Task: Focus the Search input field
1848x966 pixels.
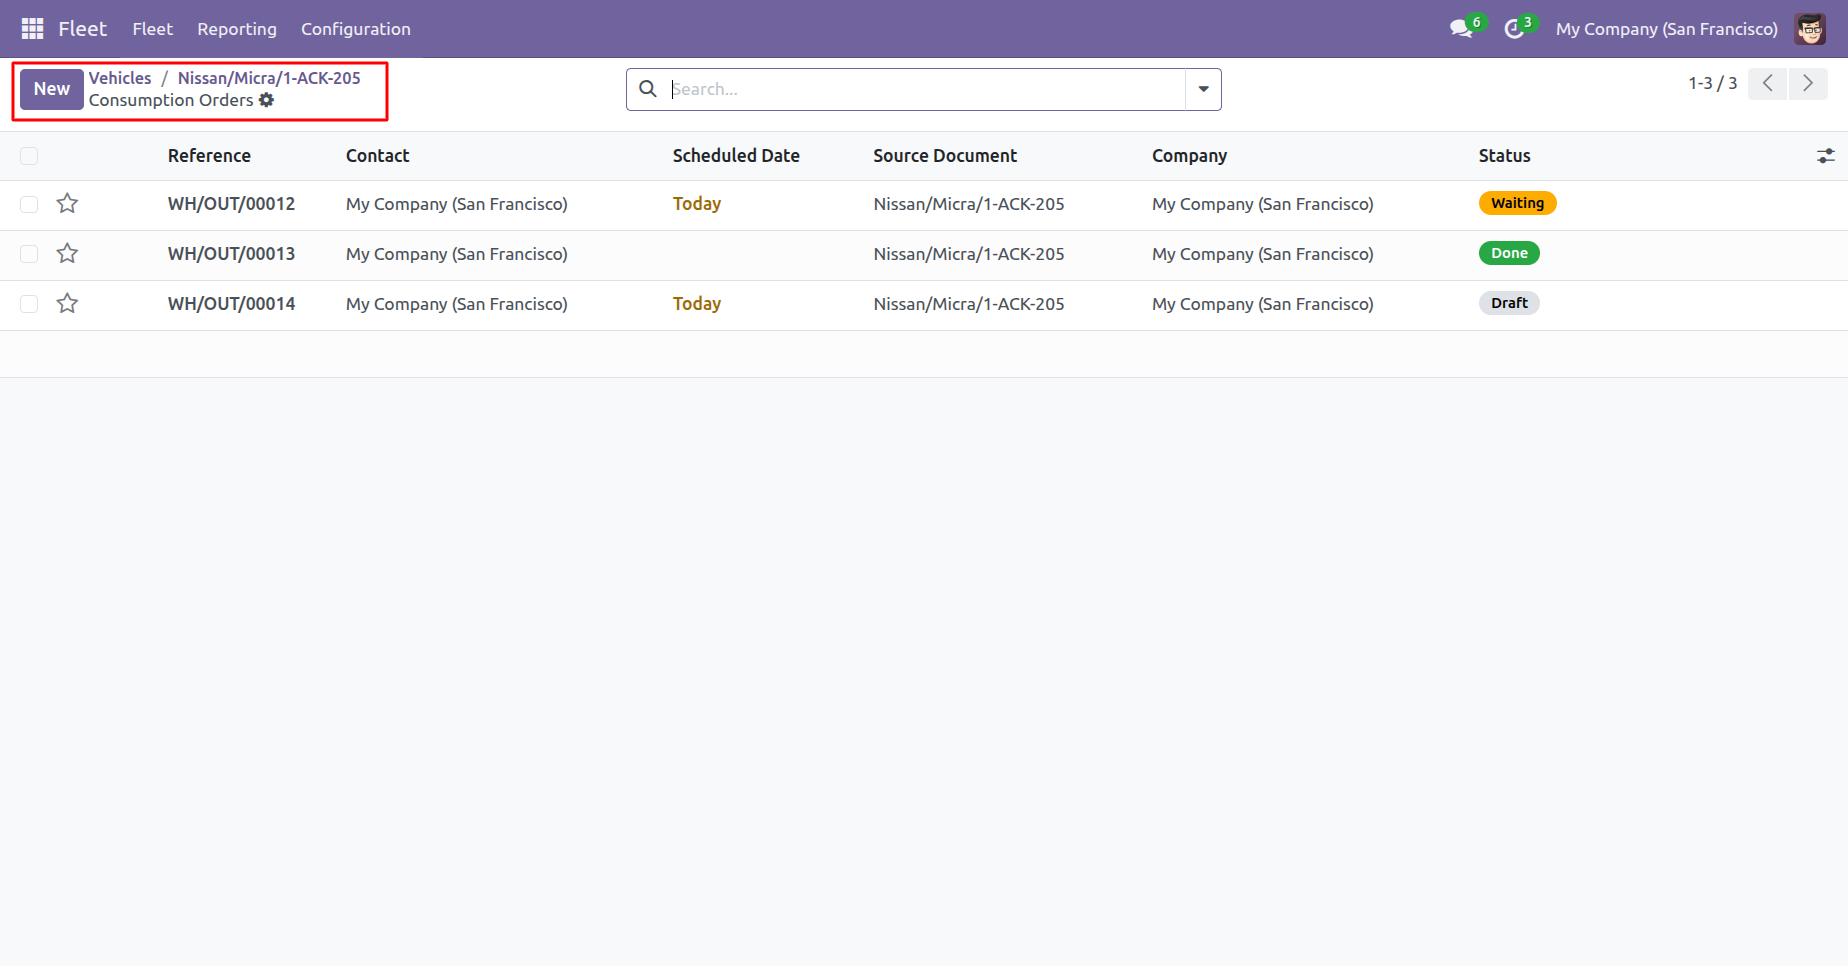Action: click(926, 89)
